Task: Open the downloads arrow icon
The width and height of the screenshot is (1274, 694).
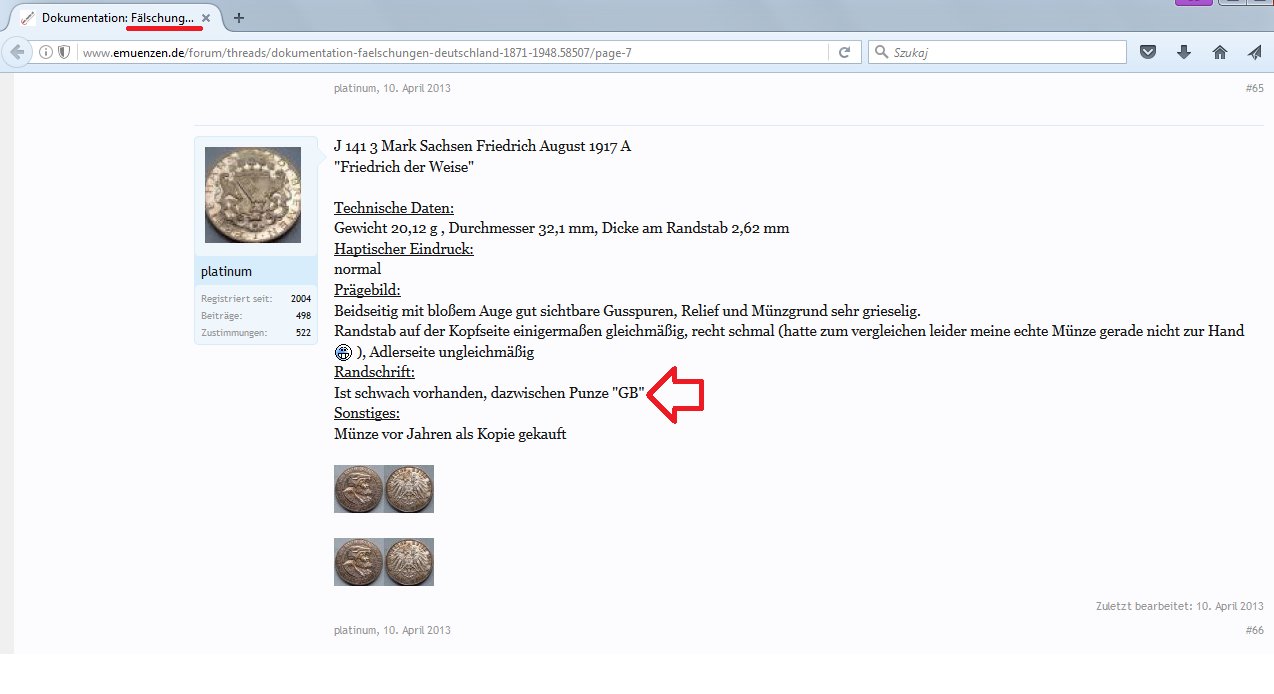Action: coord(1184,52)
